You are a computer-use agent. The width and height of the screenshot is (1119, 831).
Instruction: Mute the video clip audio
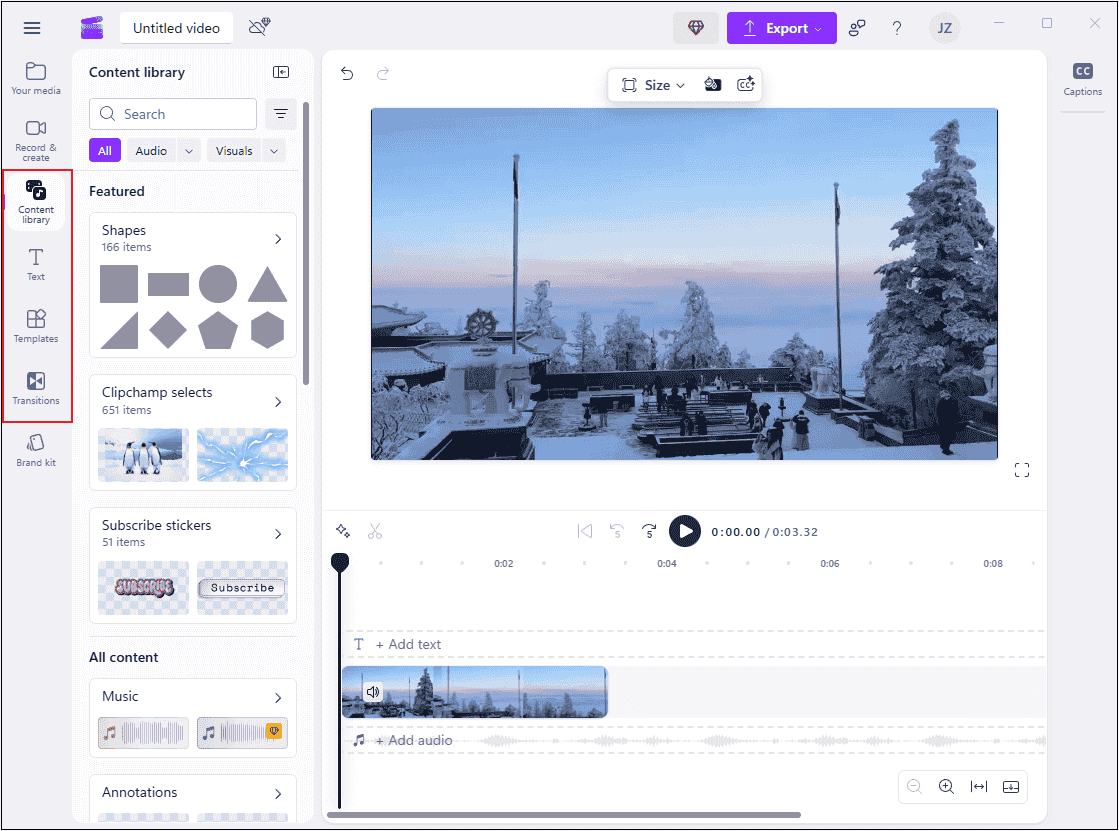[373, 692]
